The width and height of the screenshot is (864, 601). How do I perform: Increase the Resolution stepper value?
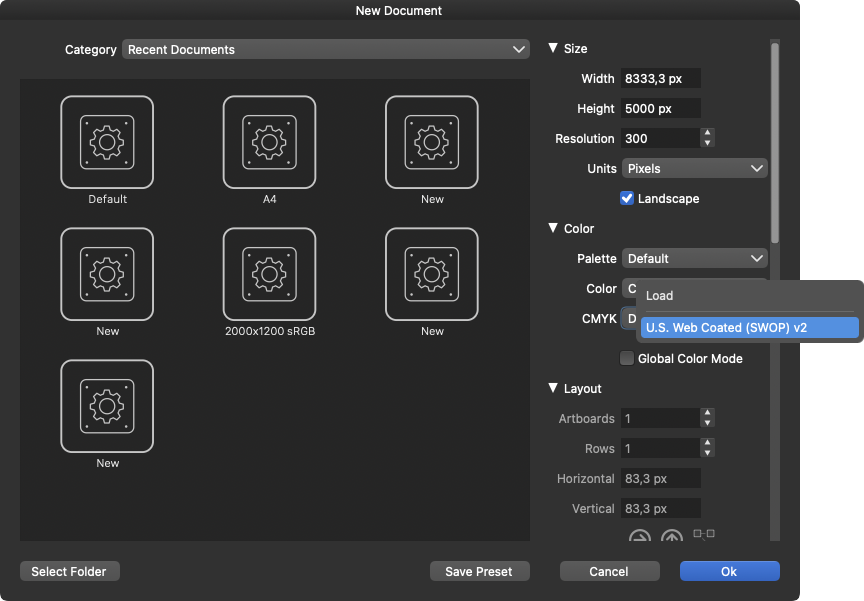point(708,133)
